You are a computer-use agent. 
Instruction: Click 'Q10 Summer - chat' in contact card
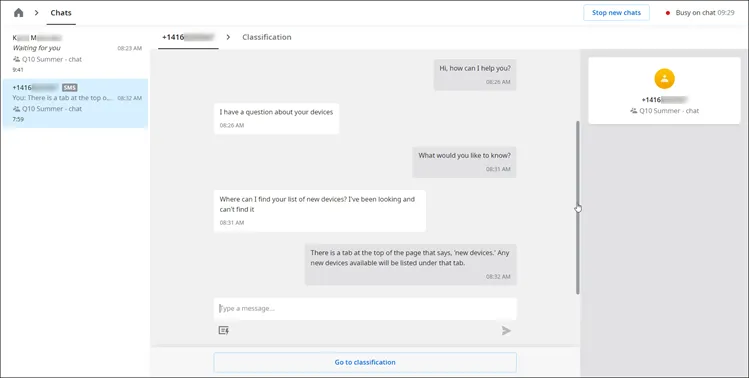[669, 111]
